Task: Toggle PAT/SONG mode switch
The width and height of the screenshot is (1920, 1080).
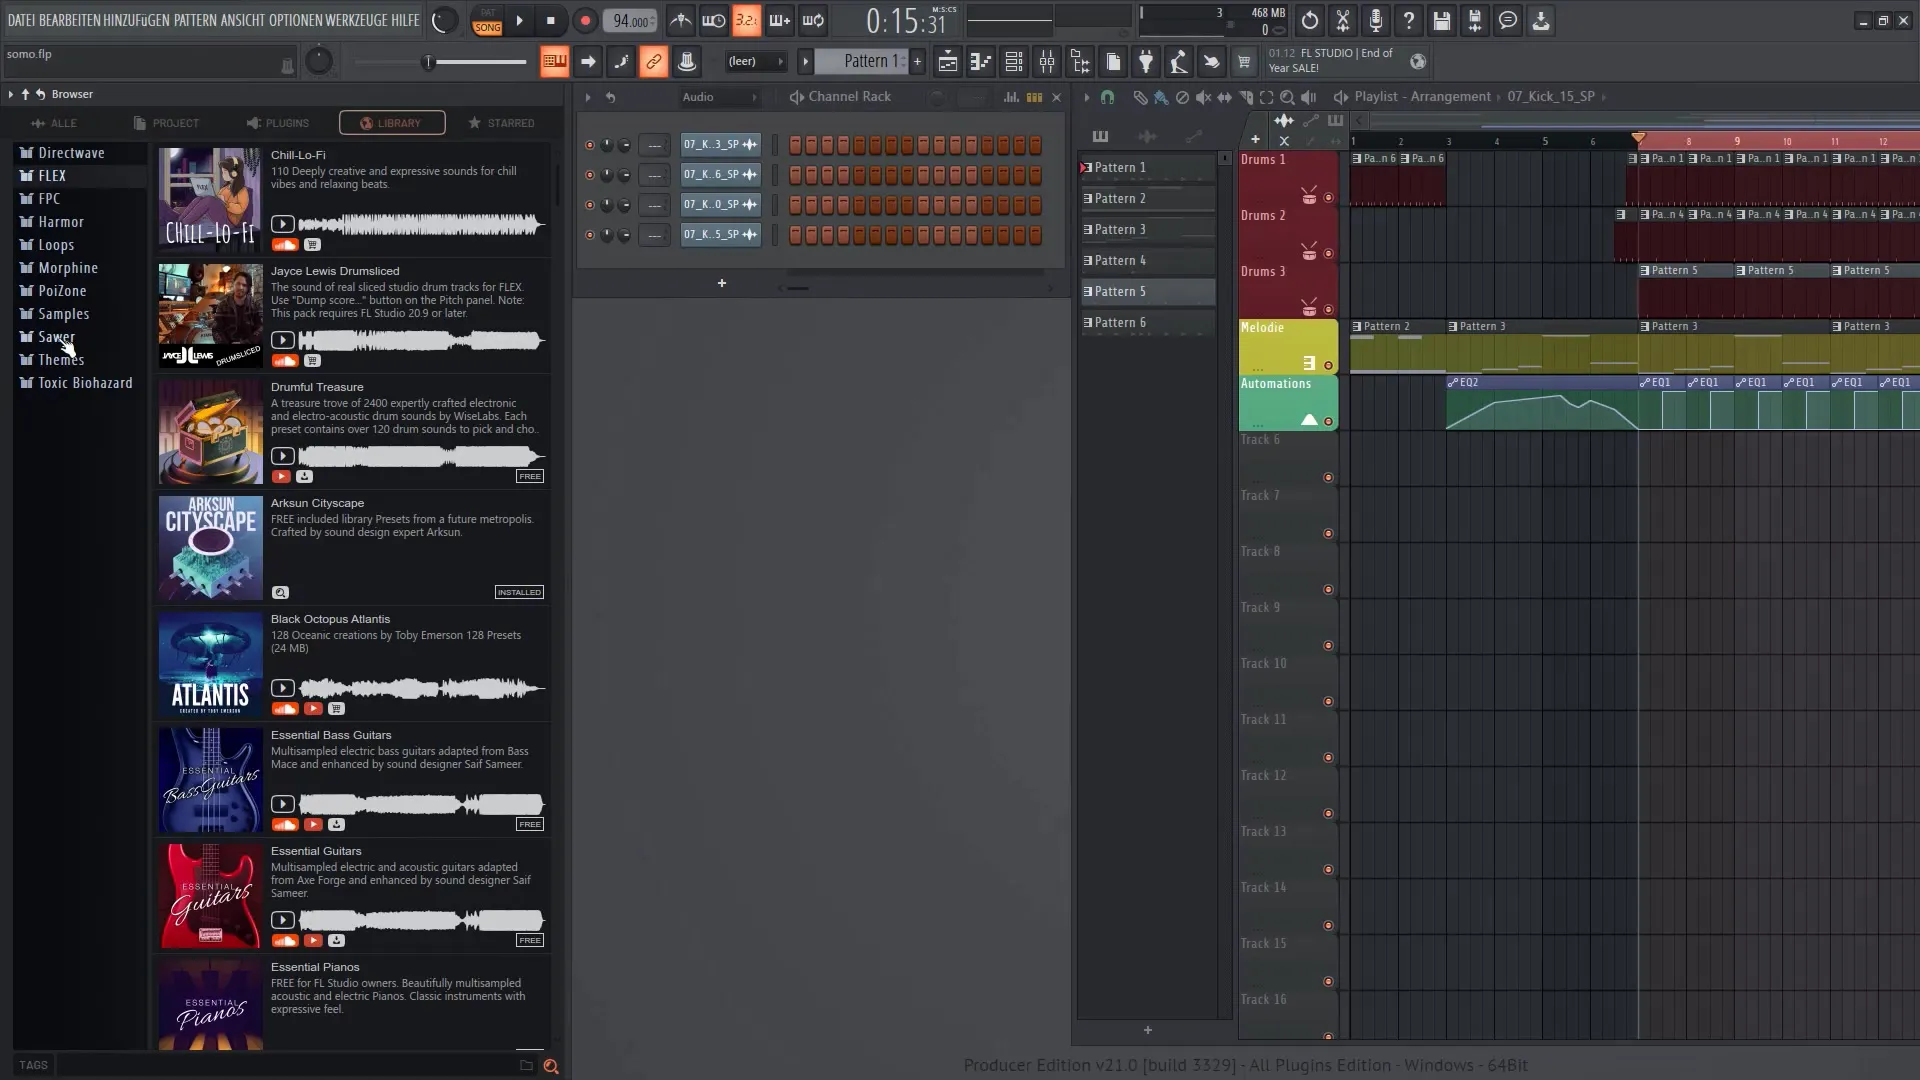Action: (x=487, y=20)
